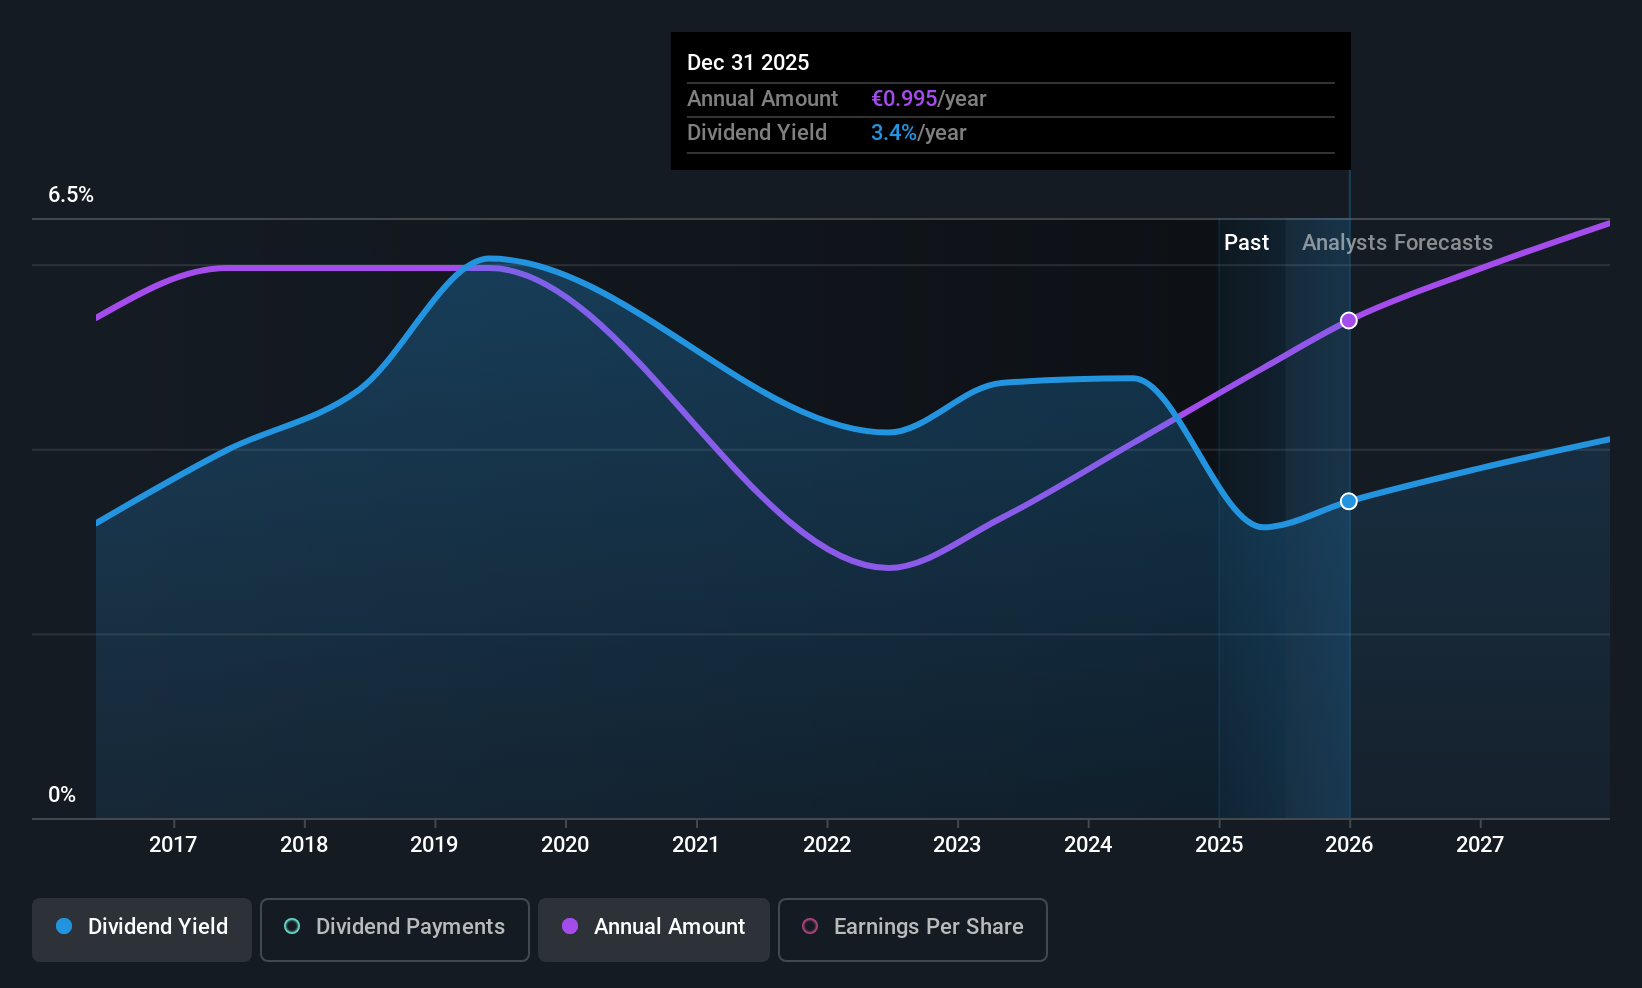Click the 3.4%/year dividend yield value
1642x988 pixels.
pyautogui.click(x=919, y=133)
